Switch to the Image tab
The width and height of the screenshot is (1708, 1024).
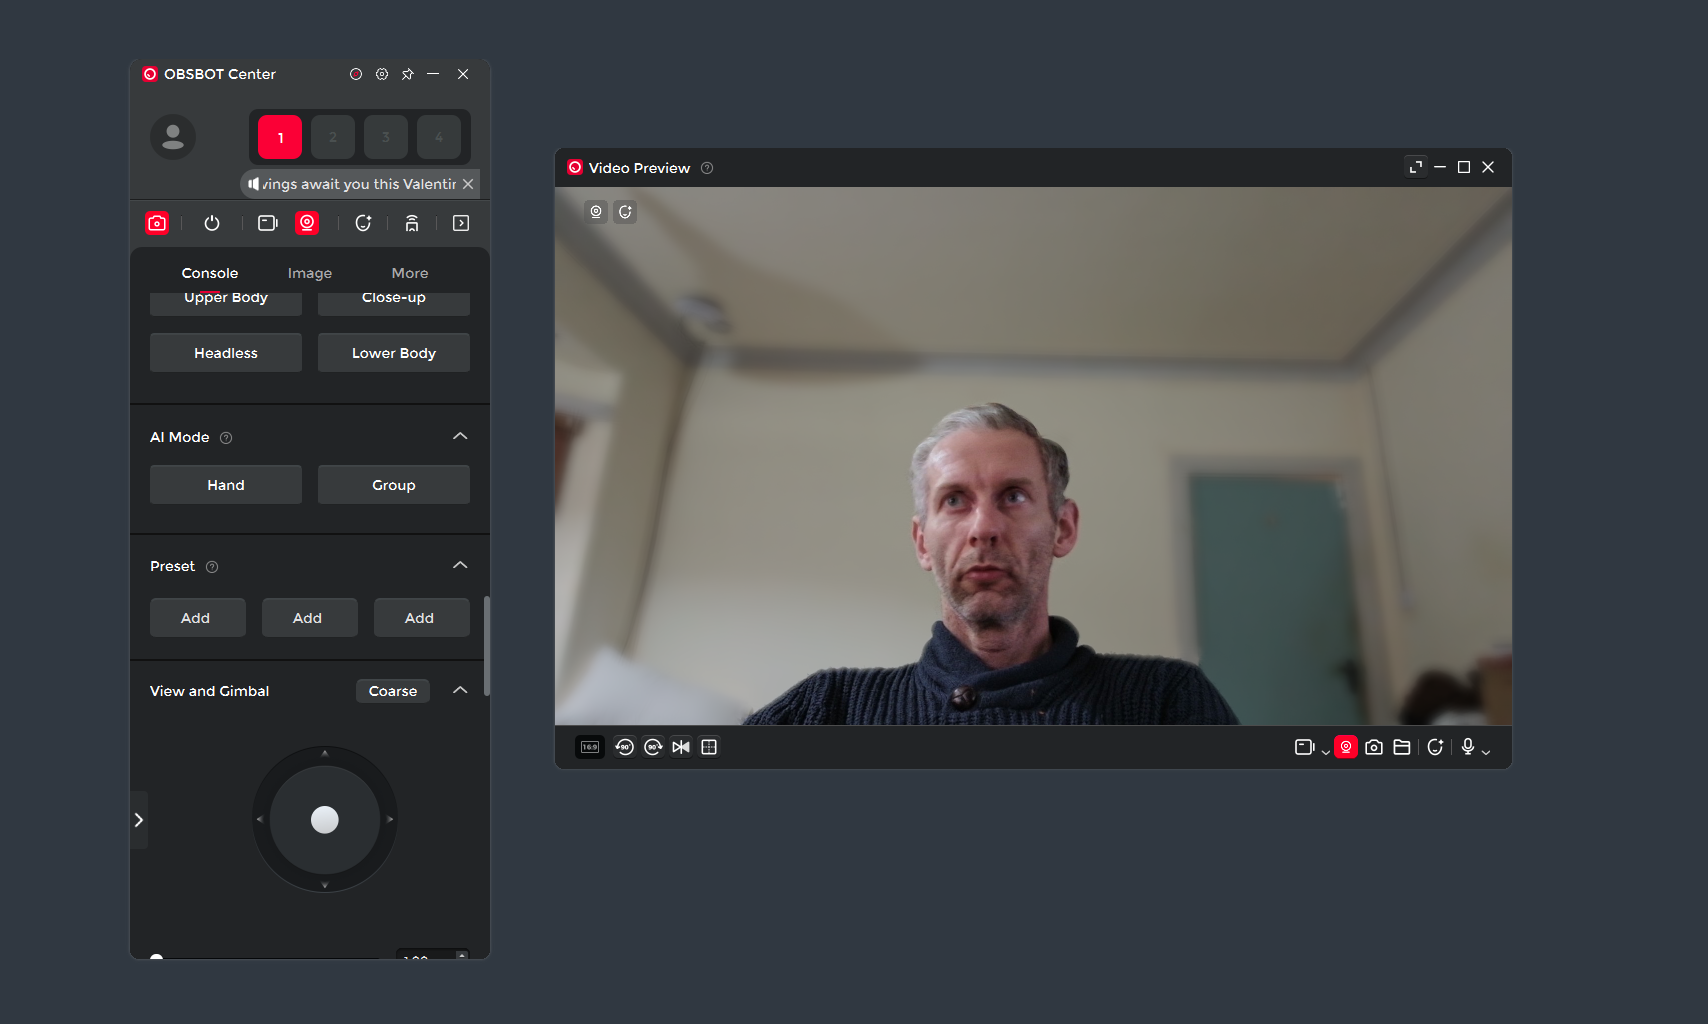[310, 273]
